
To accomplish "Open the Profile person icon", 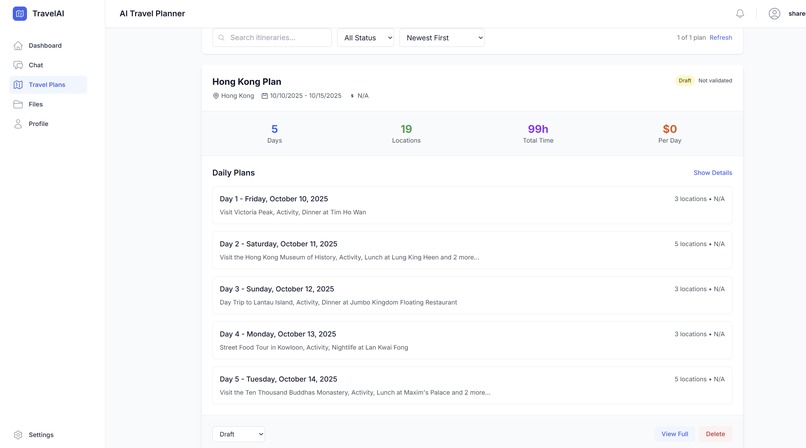I will coord(18,124).
